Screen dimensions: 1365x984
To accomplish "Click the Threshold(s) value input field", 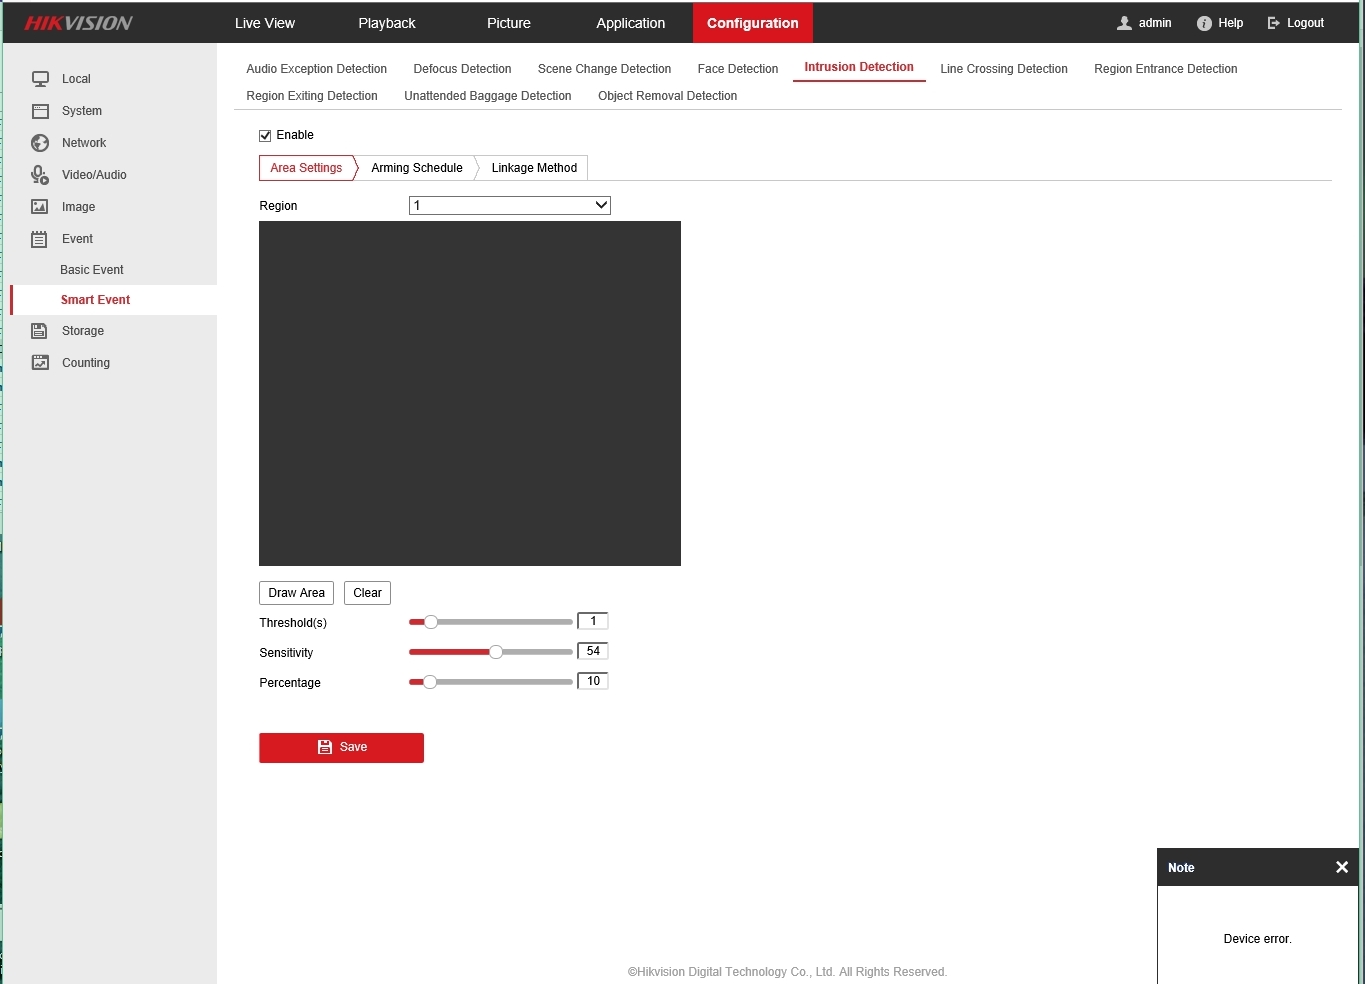I will [593, 622].
